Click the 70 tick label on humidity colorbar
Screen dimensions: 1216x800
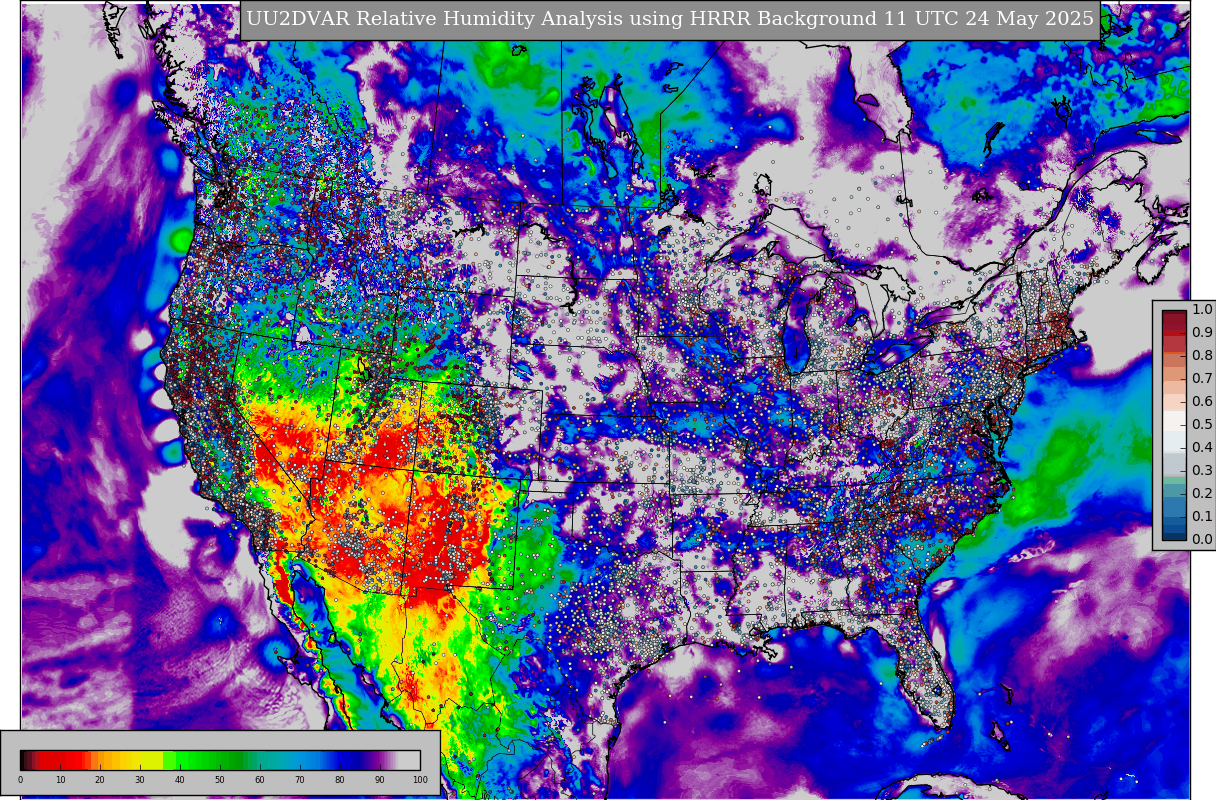300,779
